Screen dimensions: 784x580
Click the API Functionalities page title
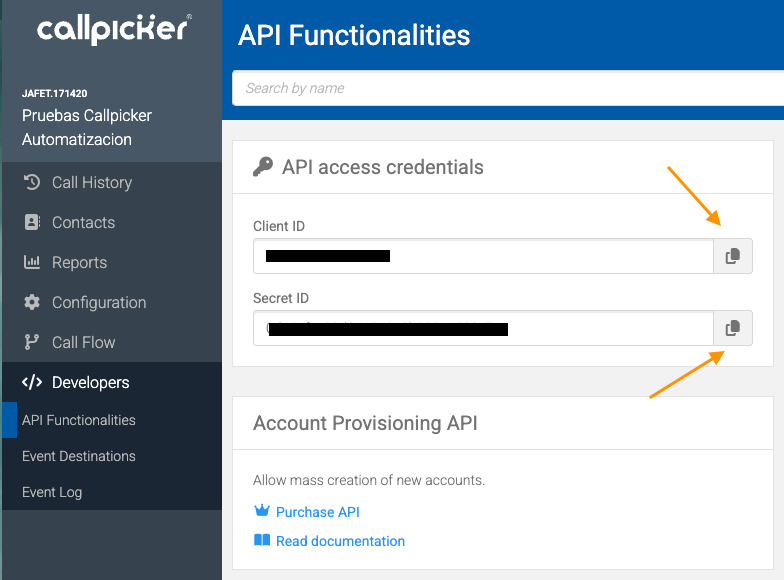pos(354,36)
